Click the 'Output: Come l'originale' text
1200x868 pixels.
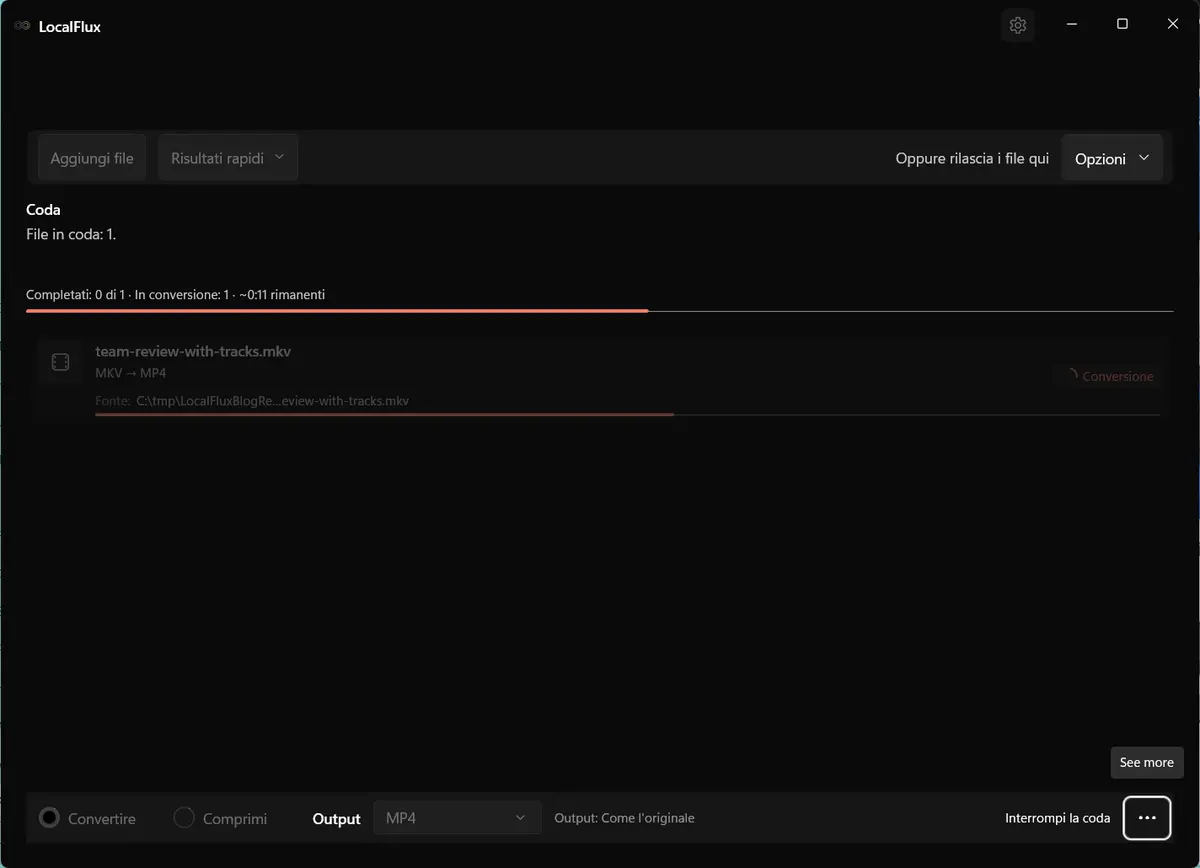(624, 818)
